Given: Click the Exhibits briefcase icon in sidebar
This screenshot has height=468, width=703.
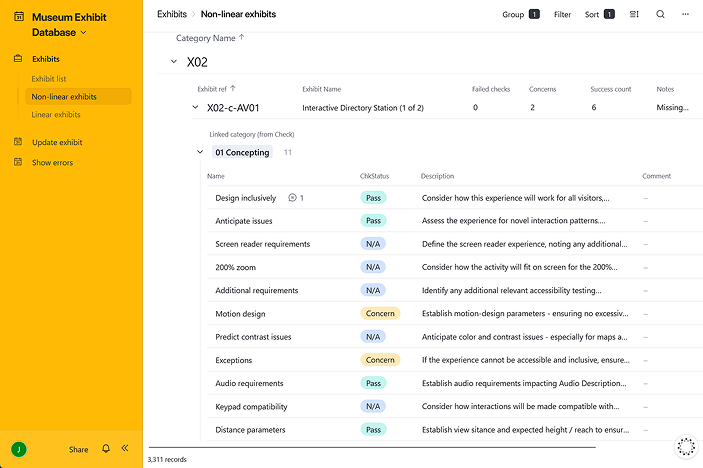Looking at the screenshot, I should [18, 59].
